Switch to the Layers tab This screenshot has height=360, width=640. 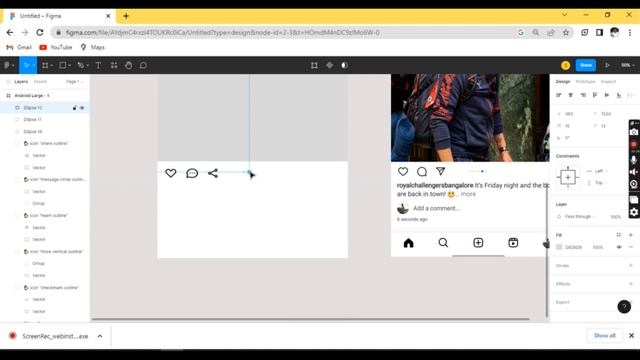point(21,82)
